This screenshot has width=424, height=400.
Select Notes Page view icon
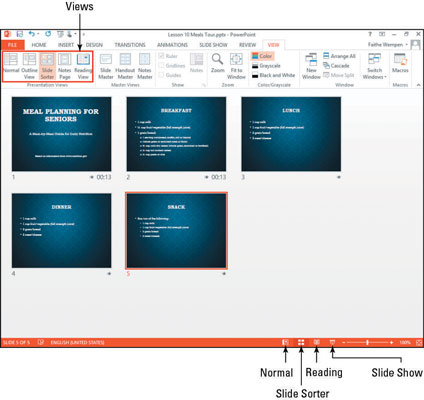coord(65,66)
